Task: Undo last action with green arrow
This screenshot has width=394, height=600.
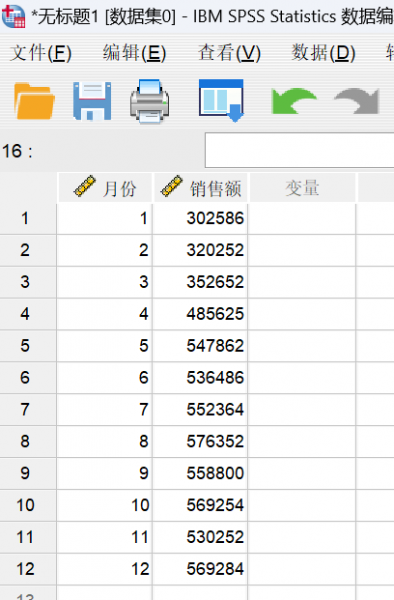Action: (294, 101)
